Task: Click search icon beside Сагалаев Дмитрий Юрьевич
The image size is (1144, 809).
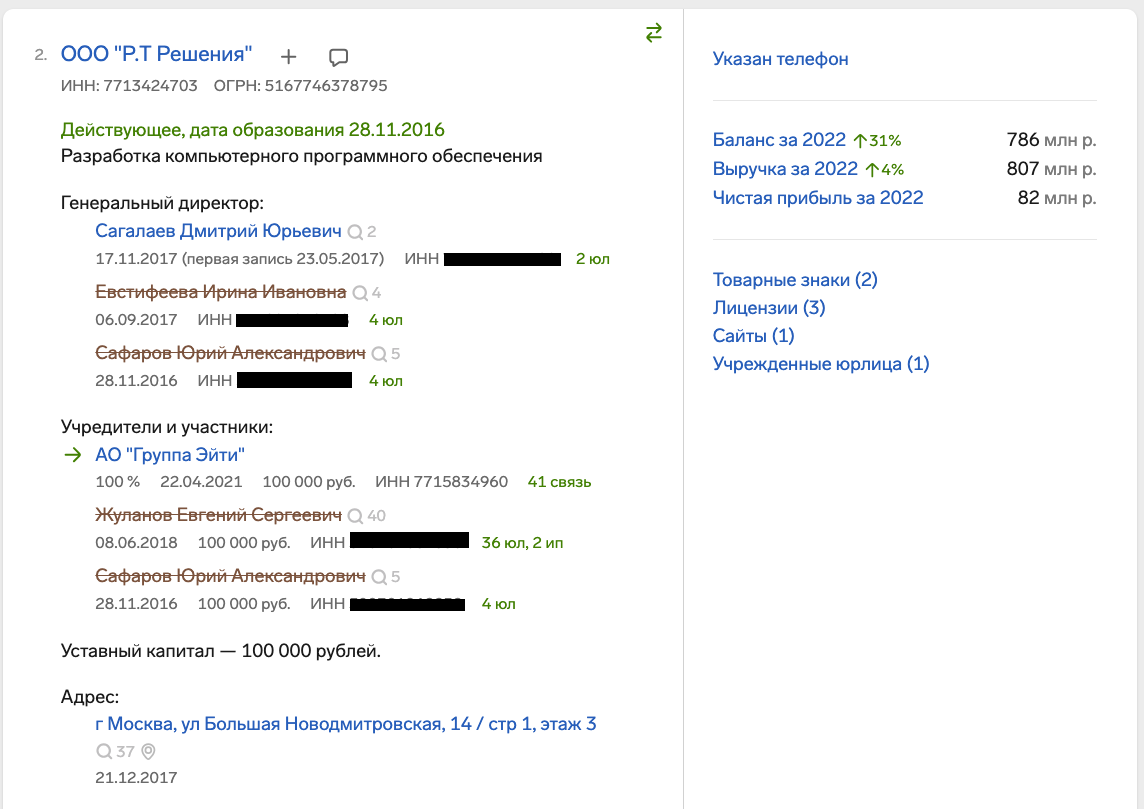Action: (x=355, y=232)
